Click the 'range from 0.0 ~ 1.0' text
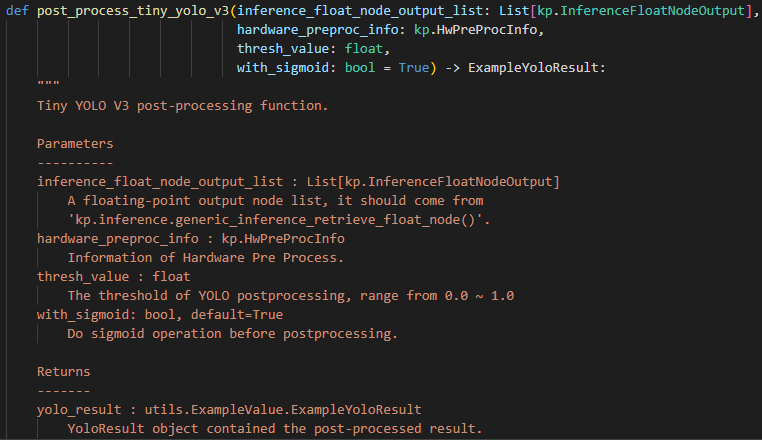762x440 pixels. tap(437, 296)
